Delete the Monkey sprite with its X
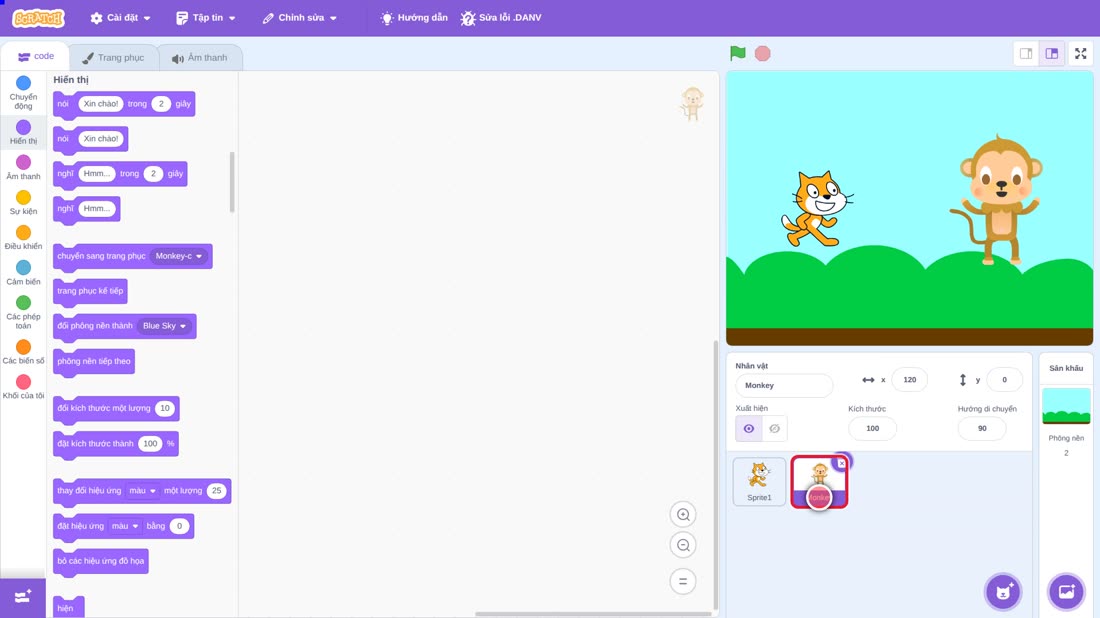The width and height of the screenshot is (1100, 618). click(842, 463)
